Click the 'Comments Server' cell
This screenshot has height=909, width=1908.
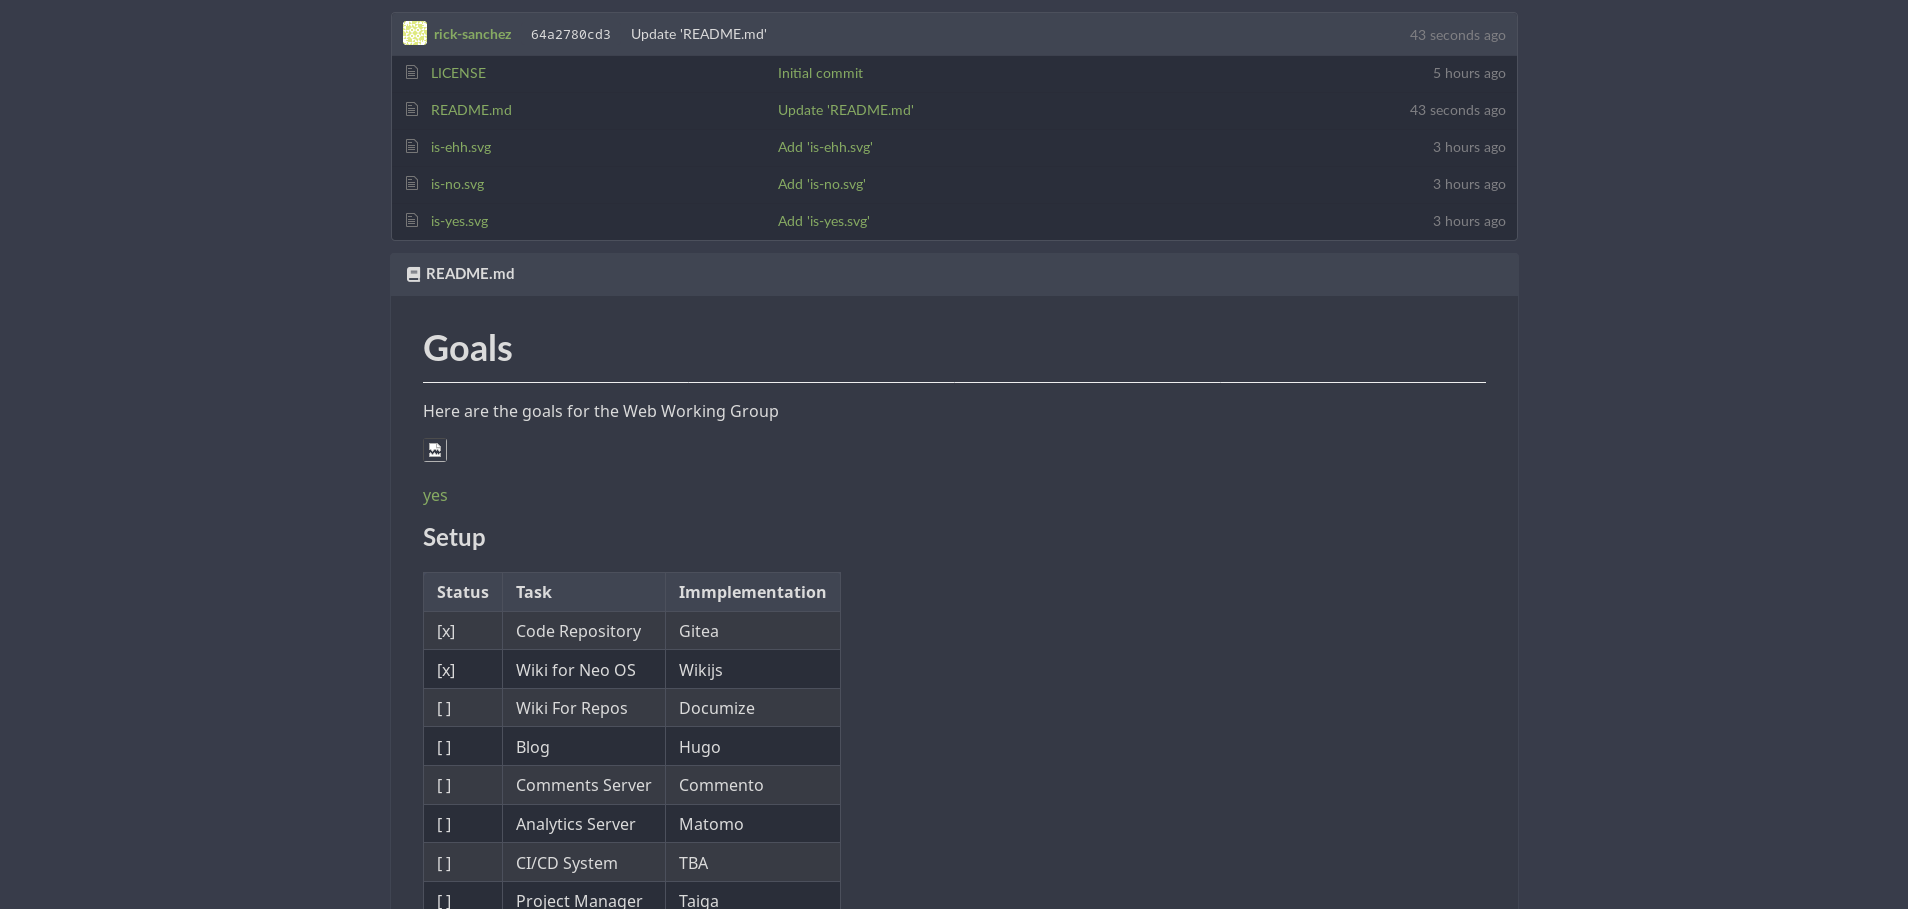584,785
